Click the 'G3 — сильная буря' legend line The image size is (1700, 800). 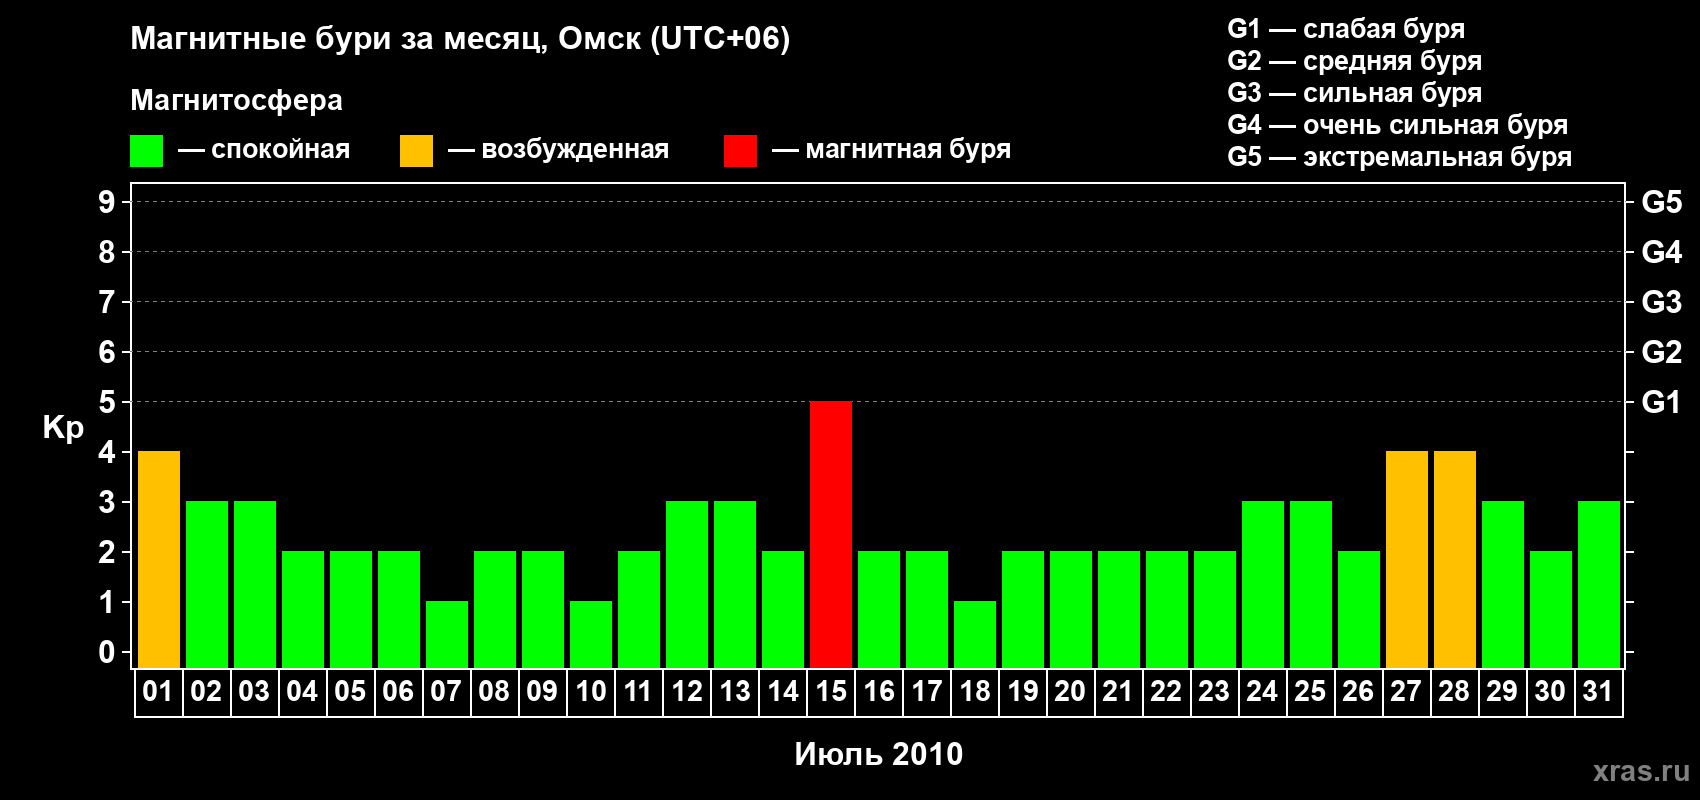[x=1354, y=93]
